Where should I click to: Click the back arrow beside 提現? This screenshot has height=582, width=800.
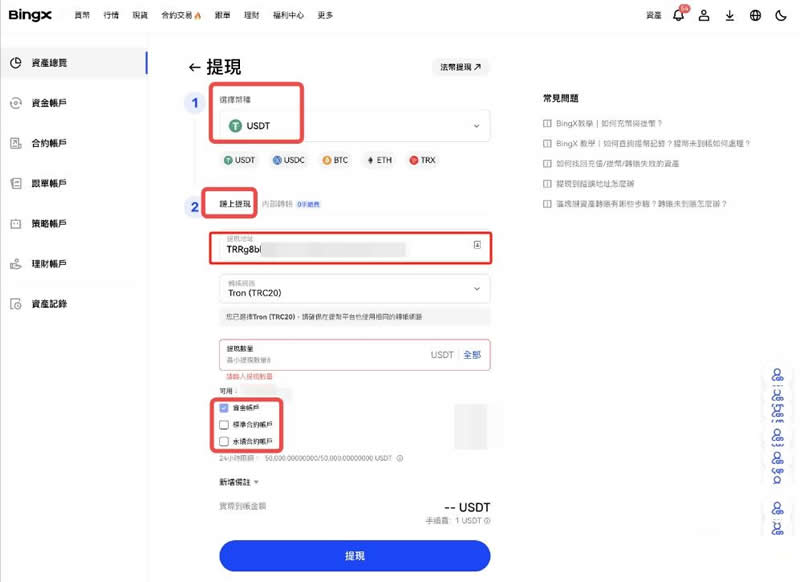tap(194, 68)
